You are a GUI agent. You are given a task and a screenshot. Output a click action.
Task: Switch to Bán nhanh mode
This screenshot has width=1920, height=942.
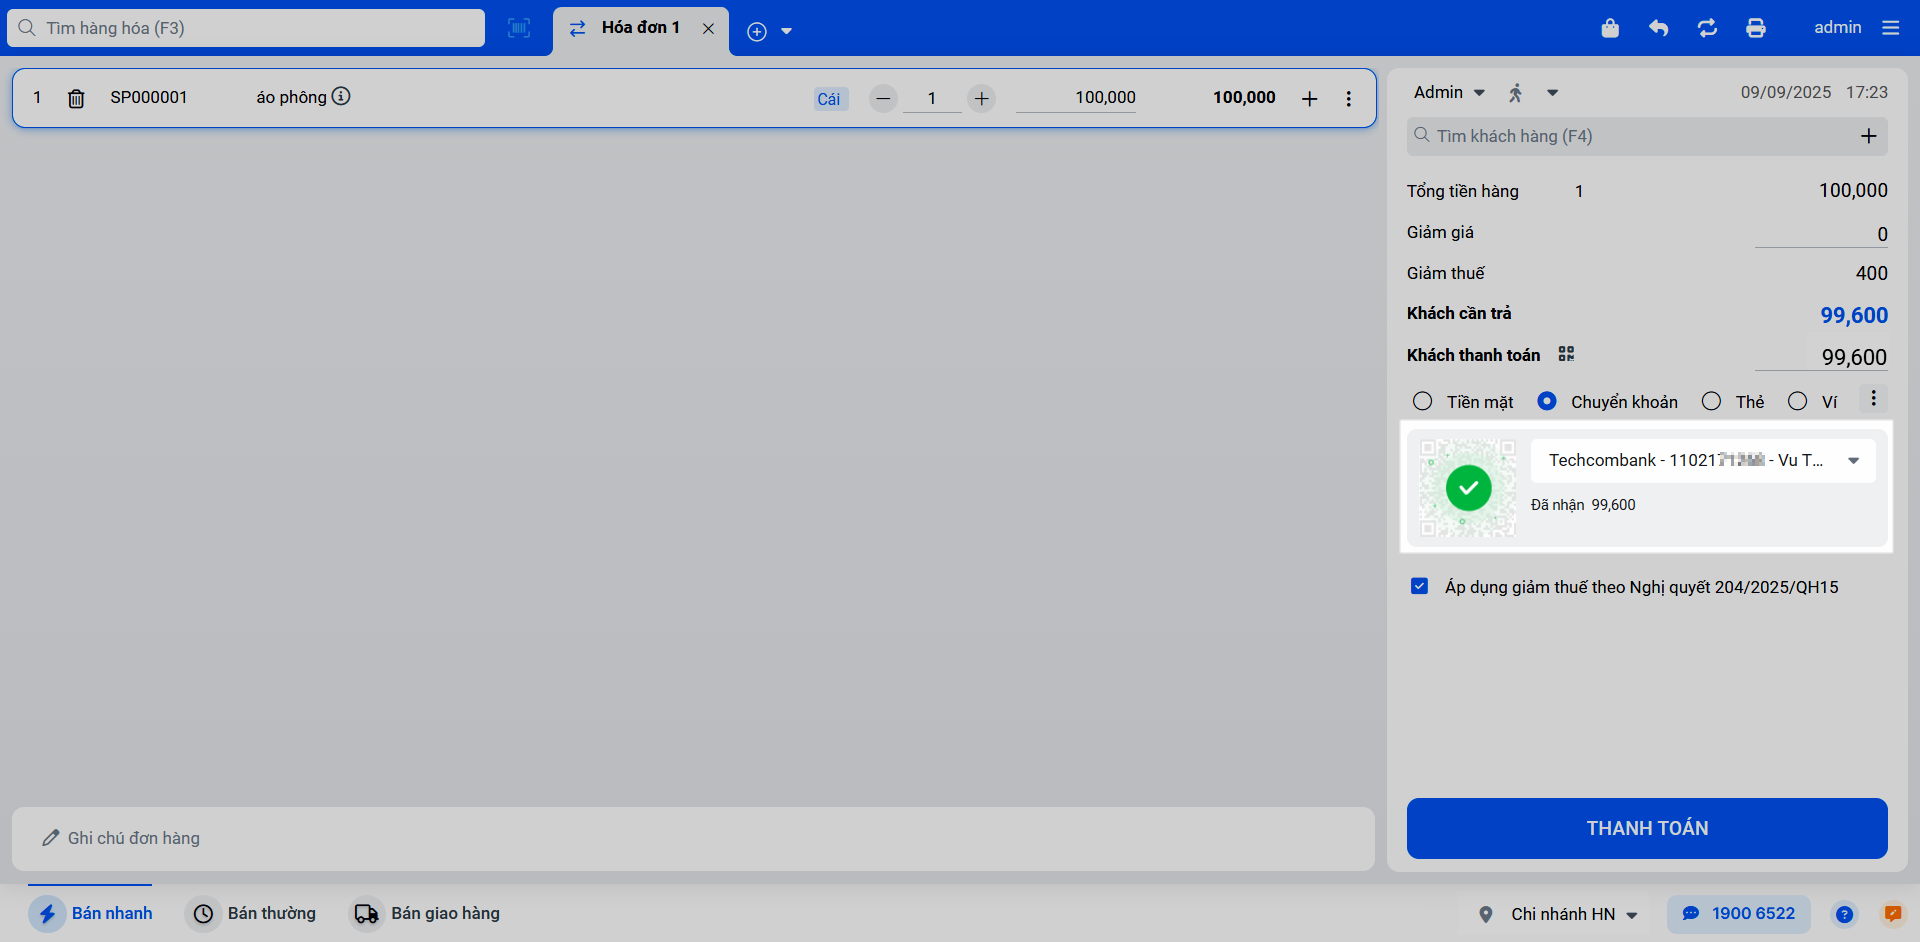tap(91, 913)
